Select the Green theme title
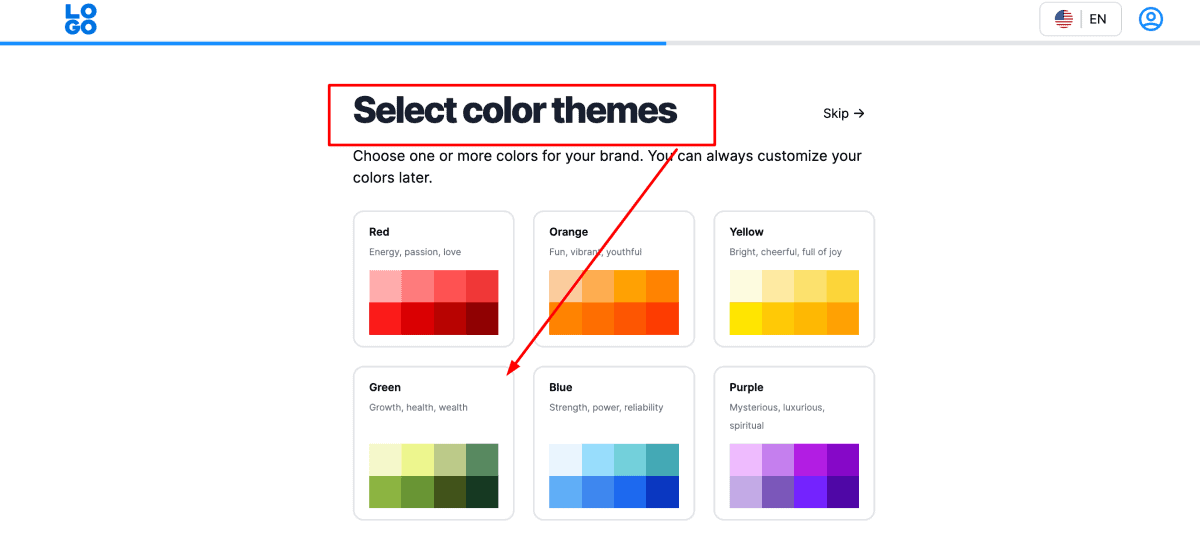1200x533 pixels. tap(385, 387)
